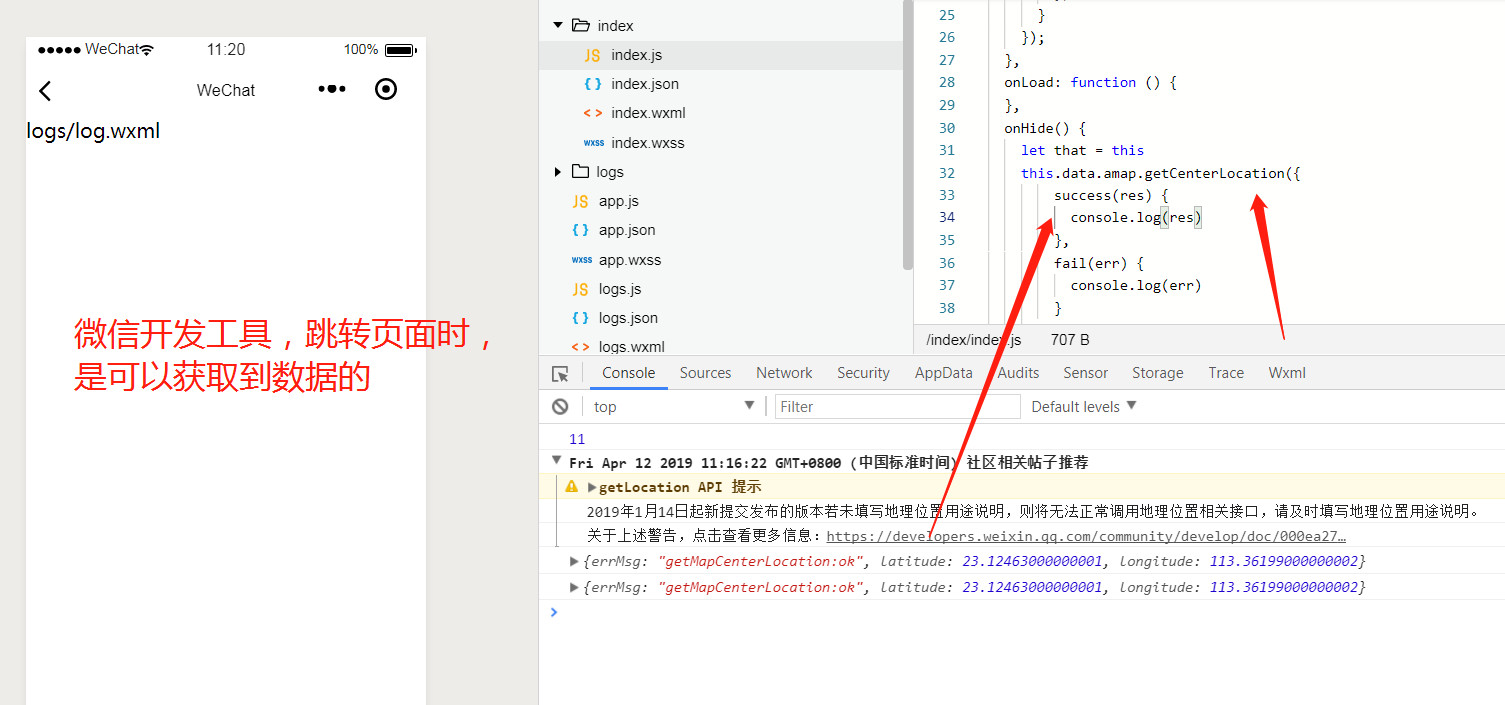
Task: Click the logs/log.wxml text in the simulator
Action: tap(93, 131)
